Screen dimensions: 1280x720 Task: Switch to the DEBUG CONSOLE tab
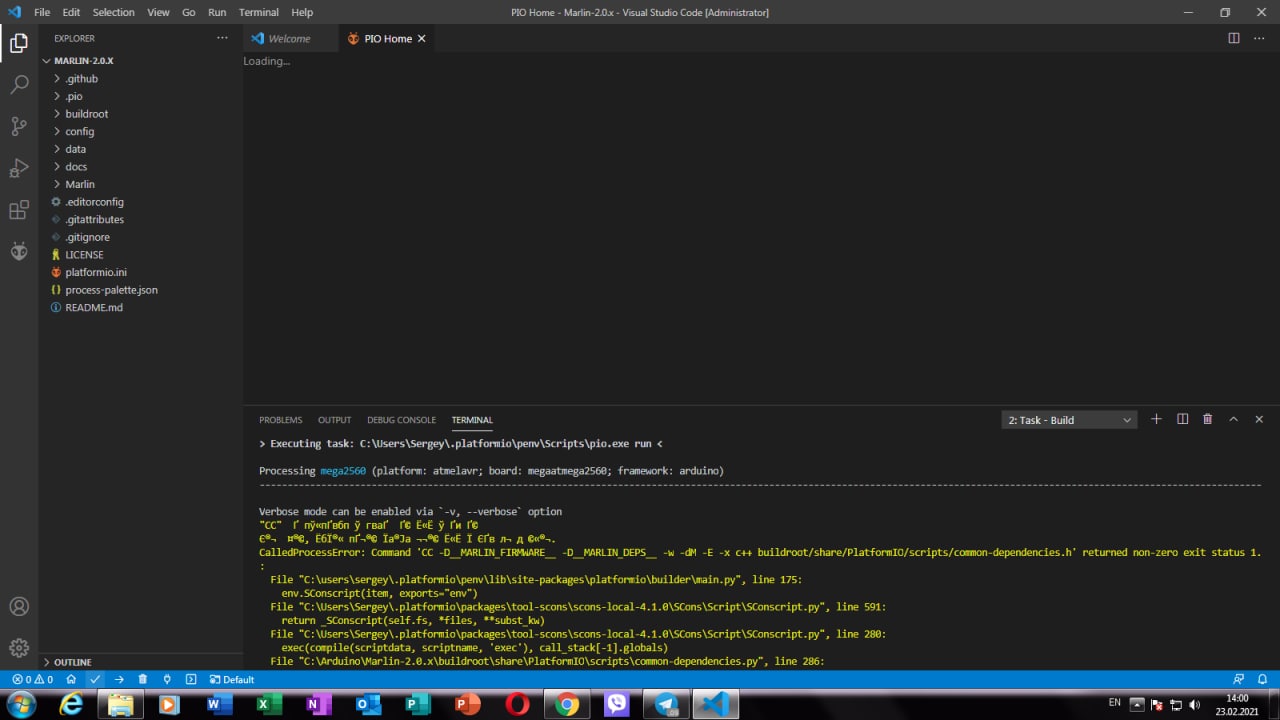(x=401, y=420)
